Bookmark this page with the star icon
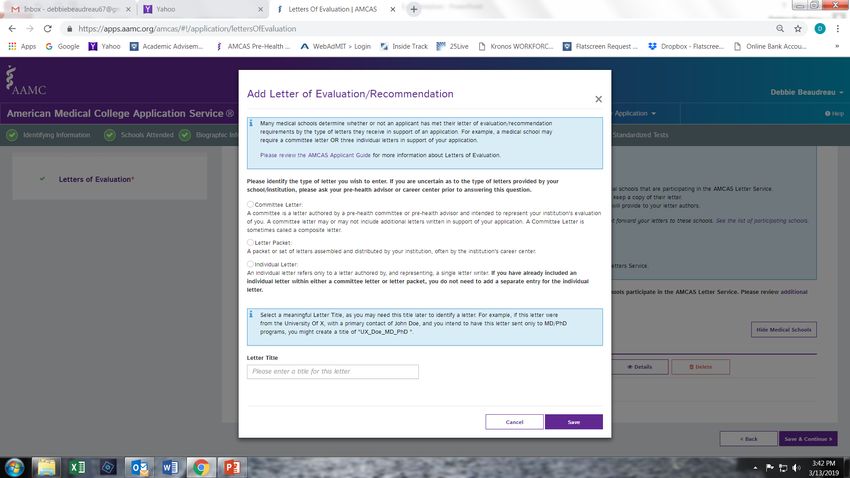850x478 pixels. pyautogui.click(x=798, y=29)
